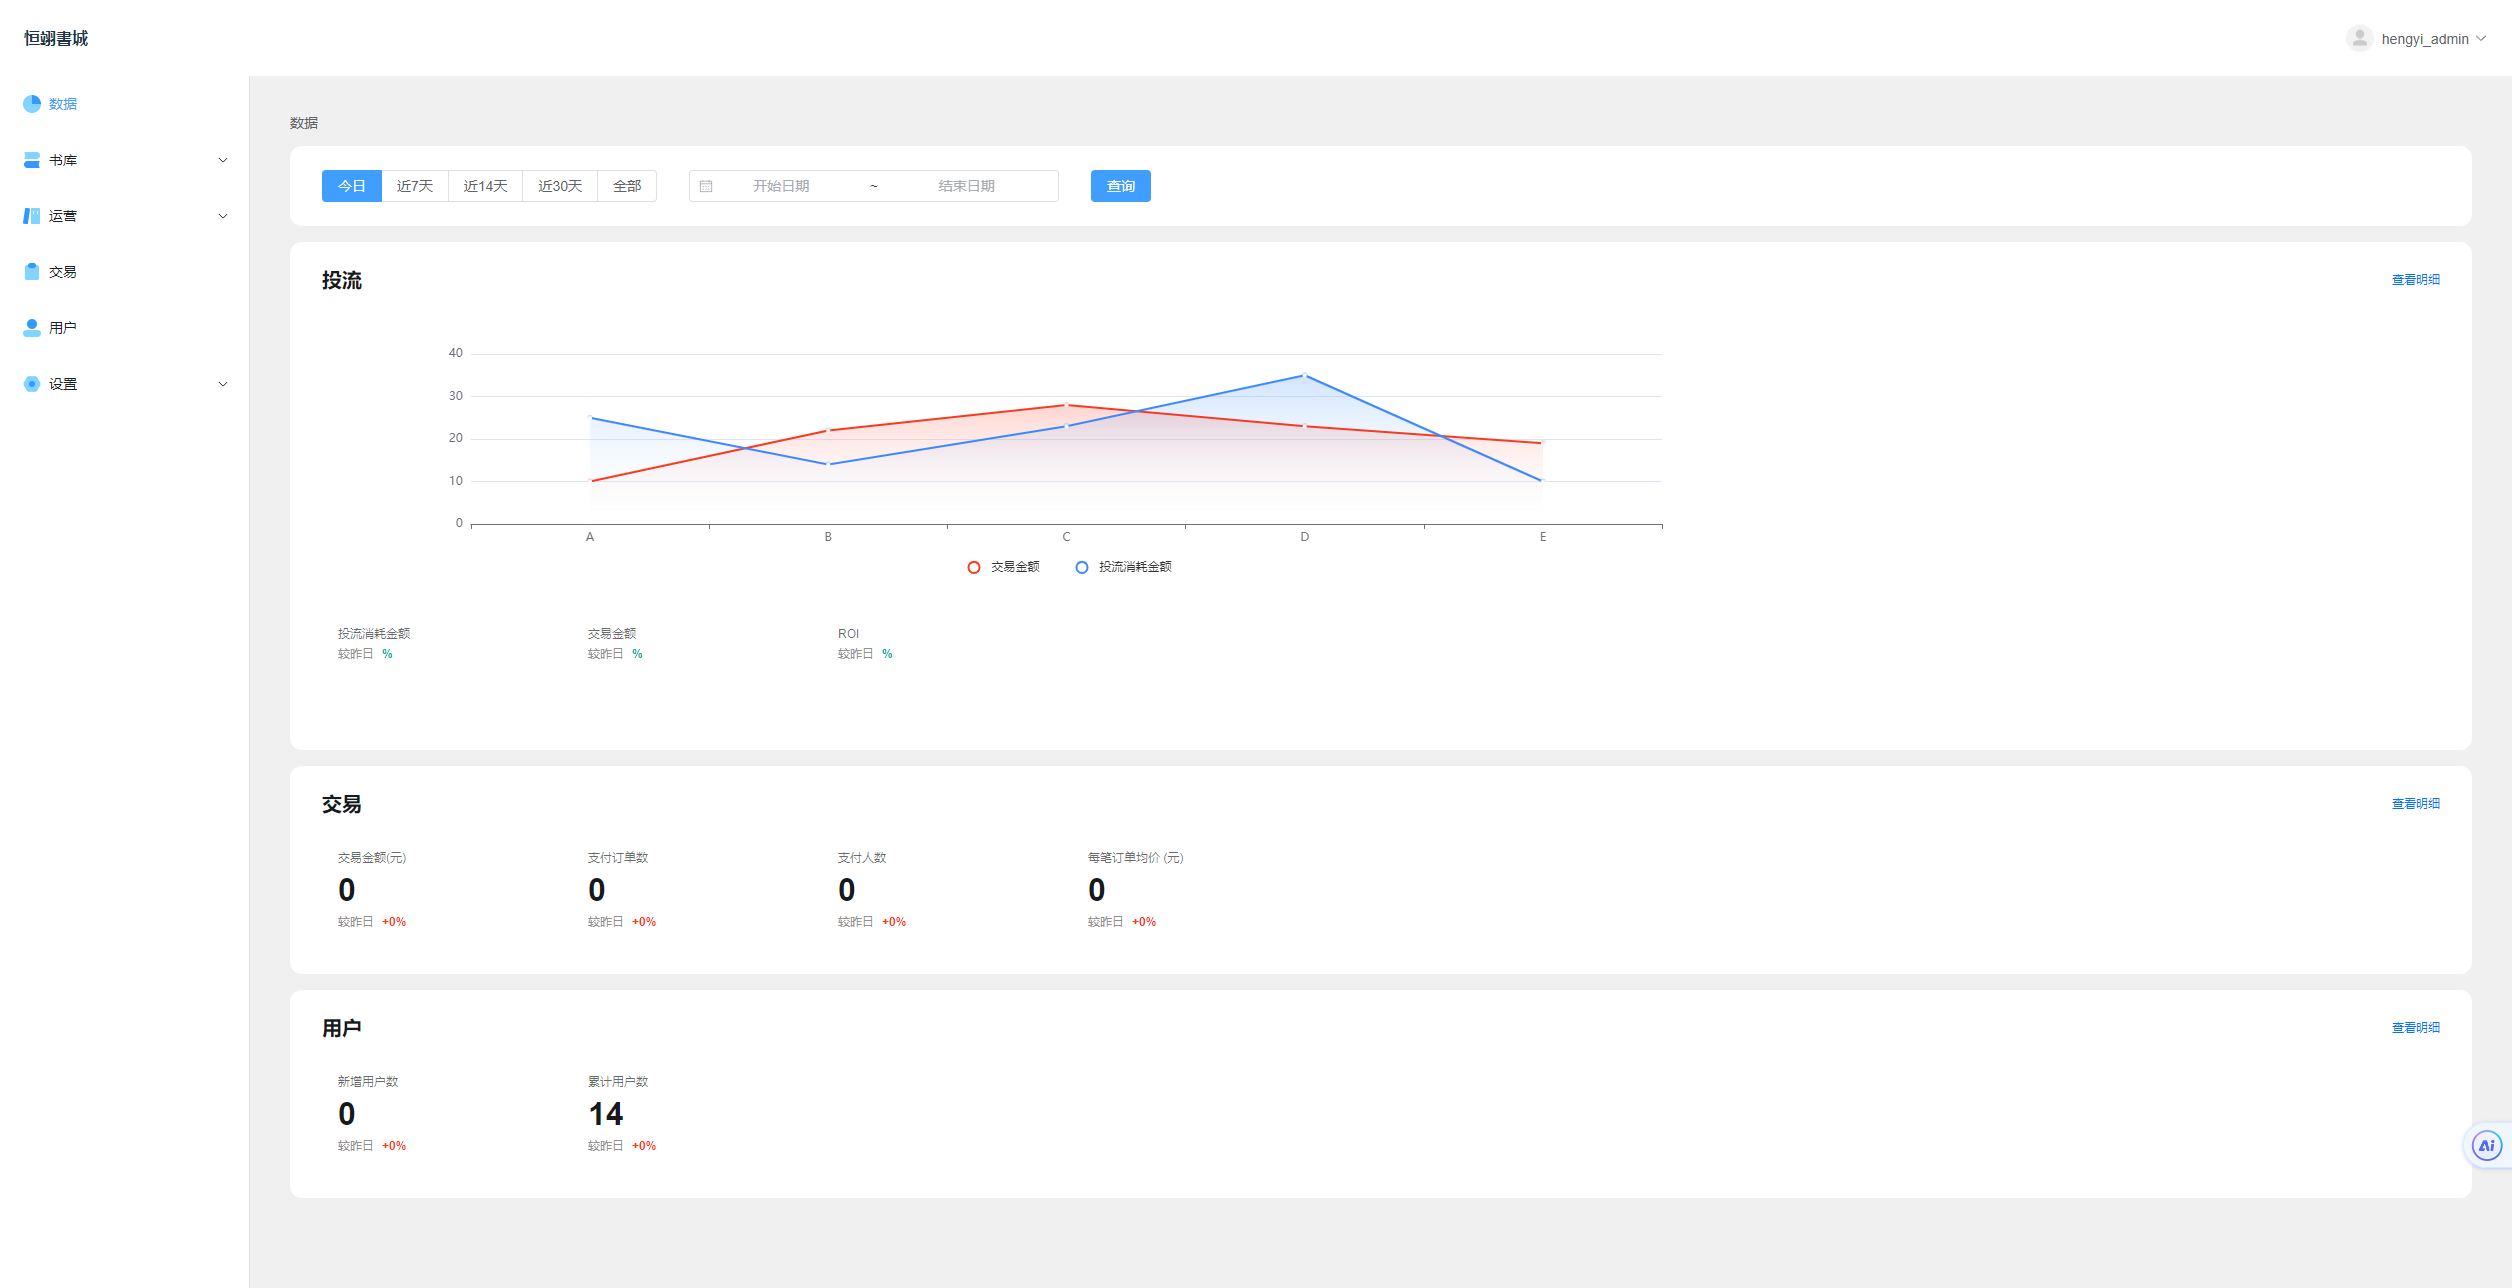Click the blue data point at D
Viewport: 2512px width, 1288px height.
[x=1304, y=375]
